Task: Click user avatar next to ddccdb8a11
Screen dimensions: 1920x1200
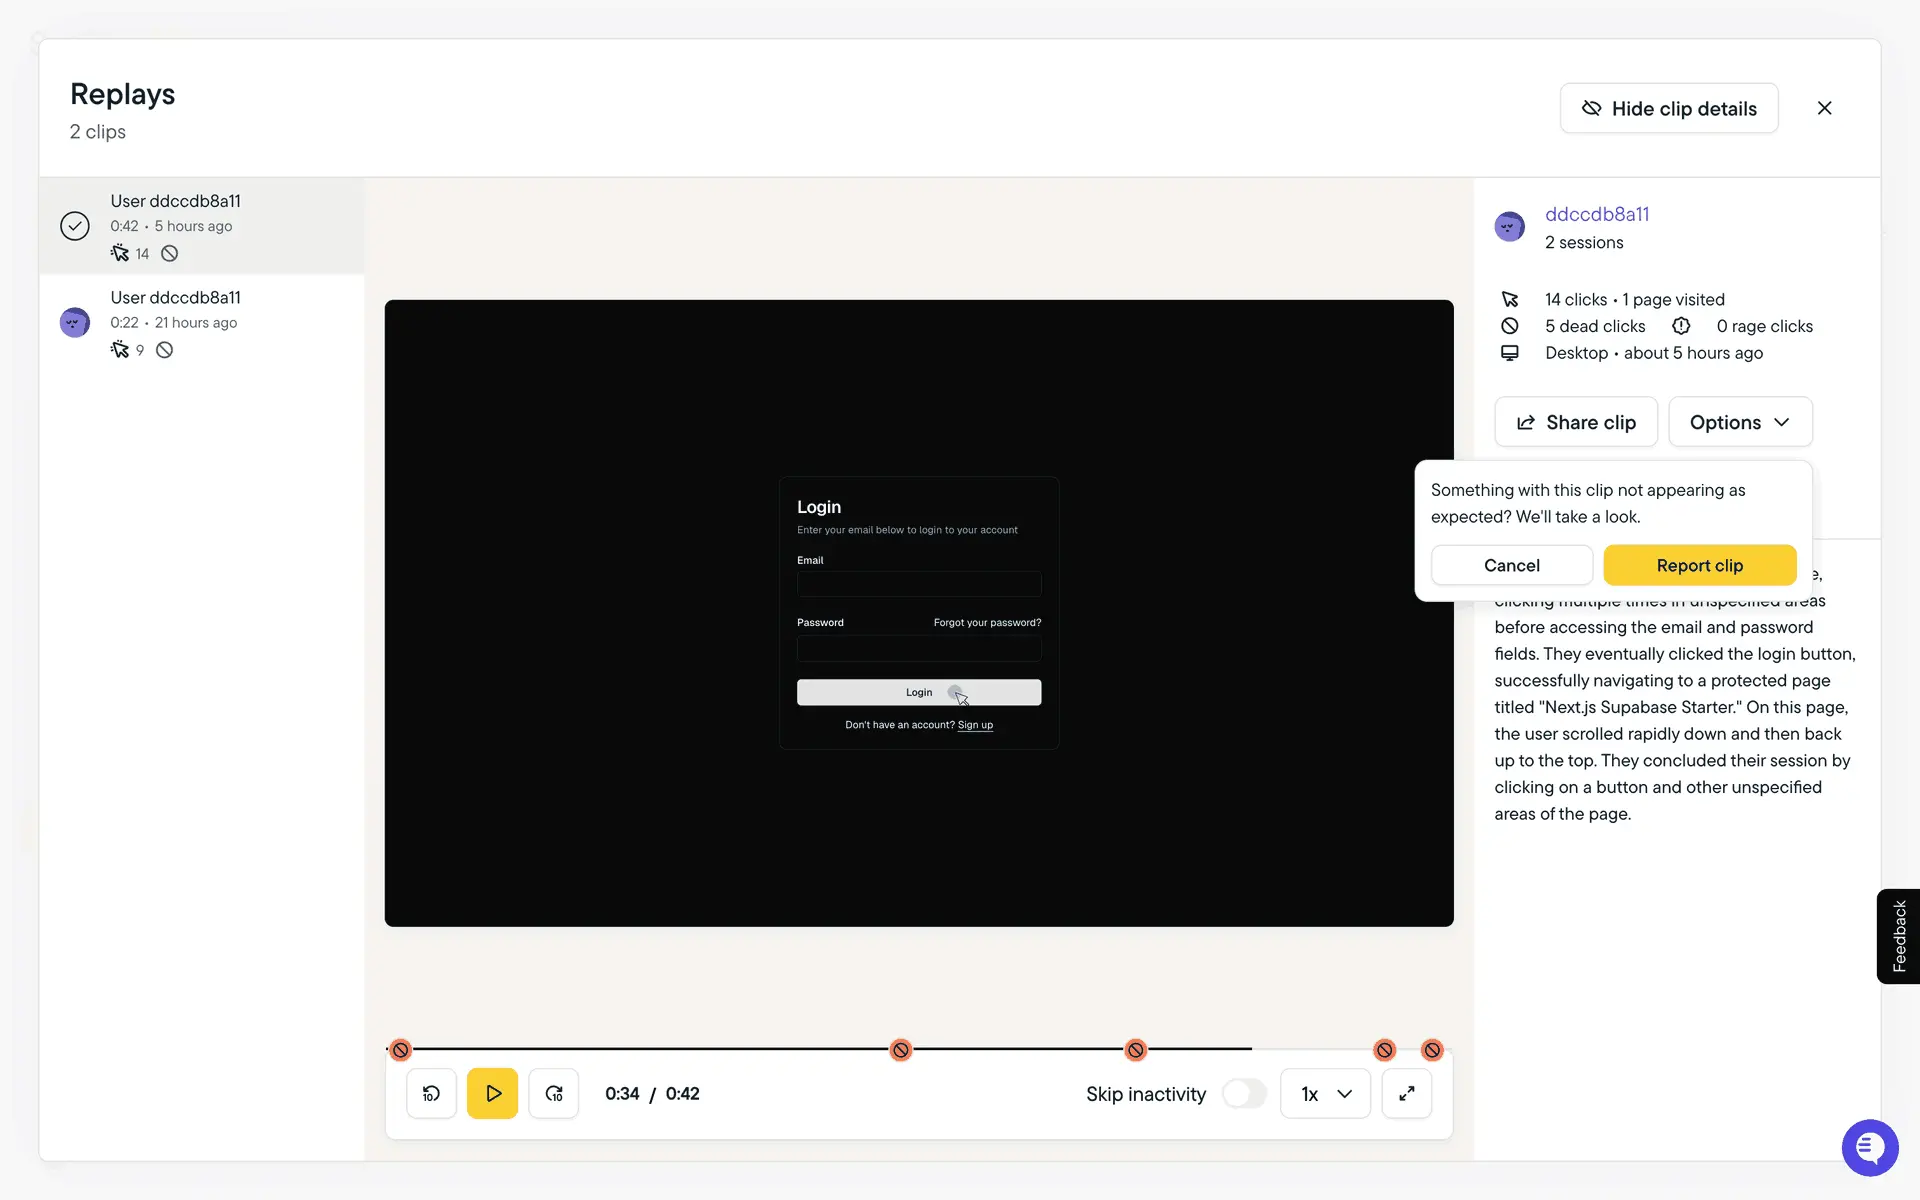Action: coord(1509,227)
